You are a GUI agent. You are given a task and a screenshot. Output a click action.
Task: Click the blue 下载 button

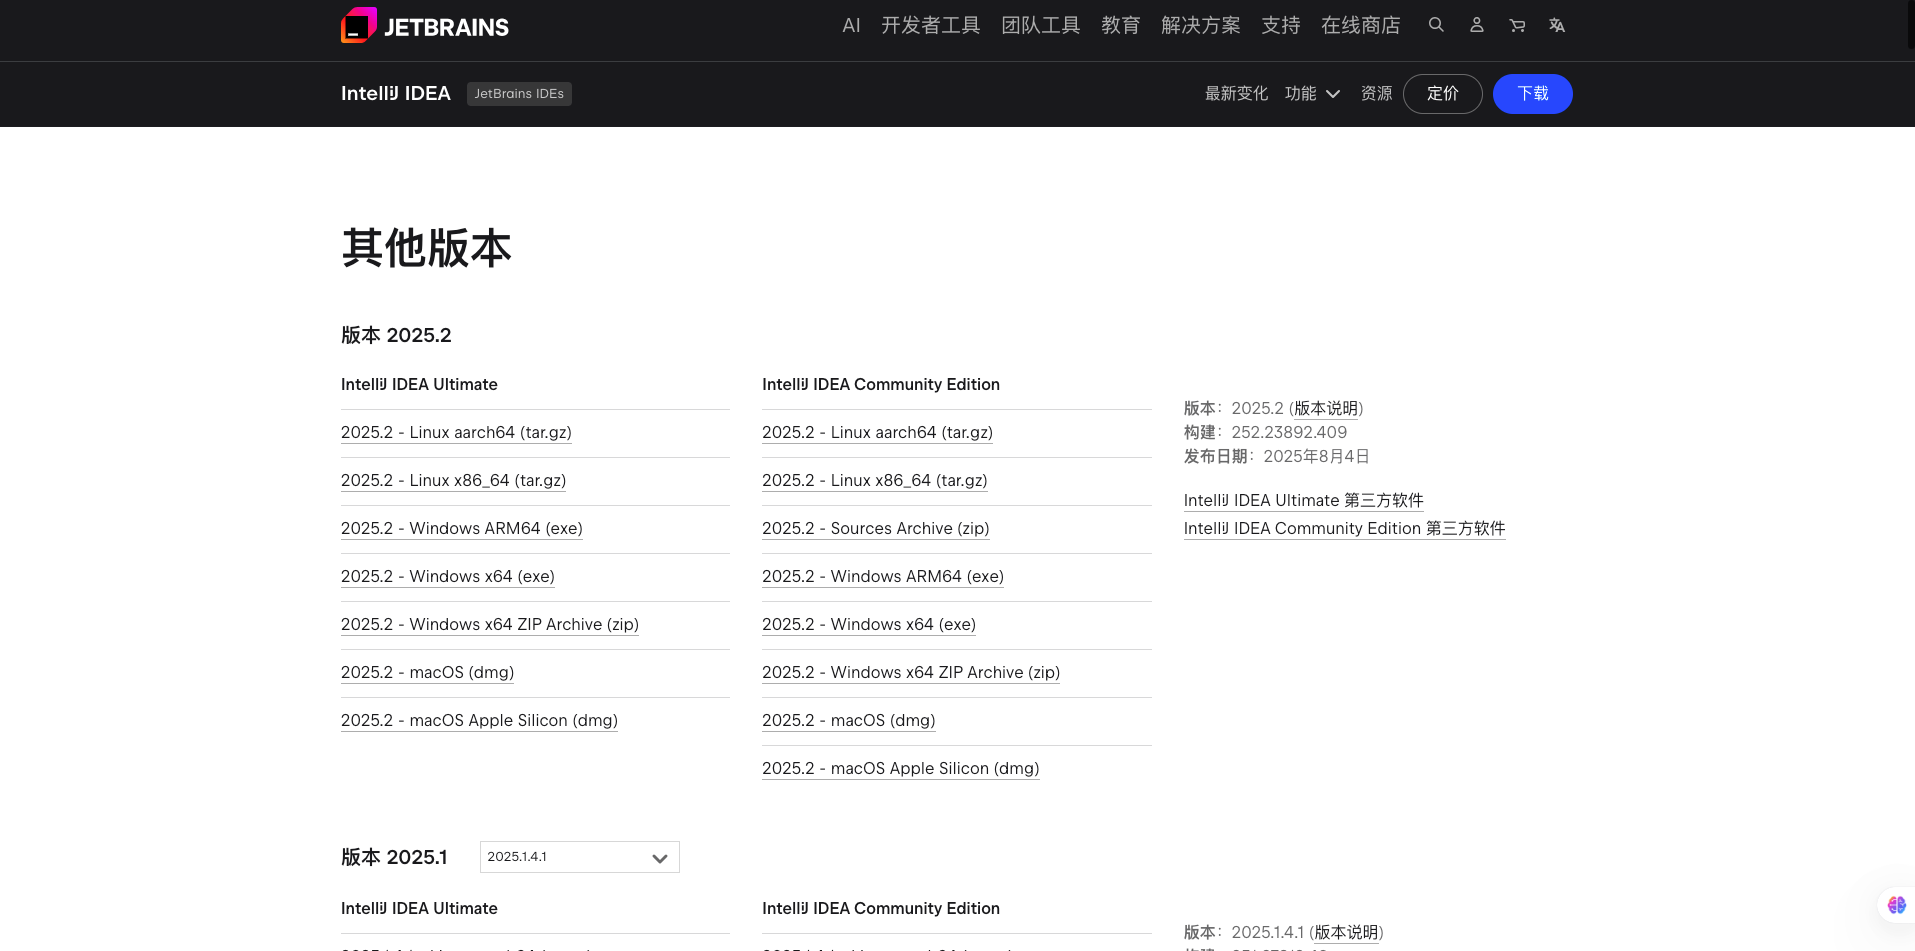point(1532,94)
